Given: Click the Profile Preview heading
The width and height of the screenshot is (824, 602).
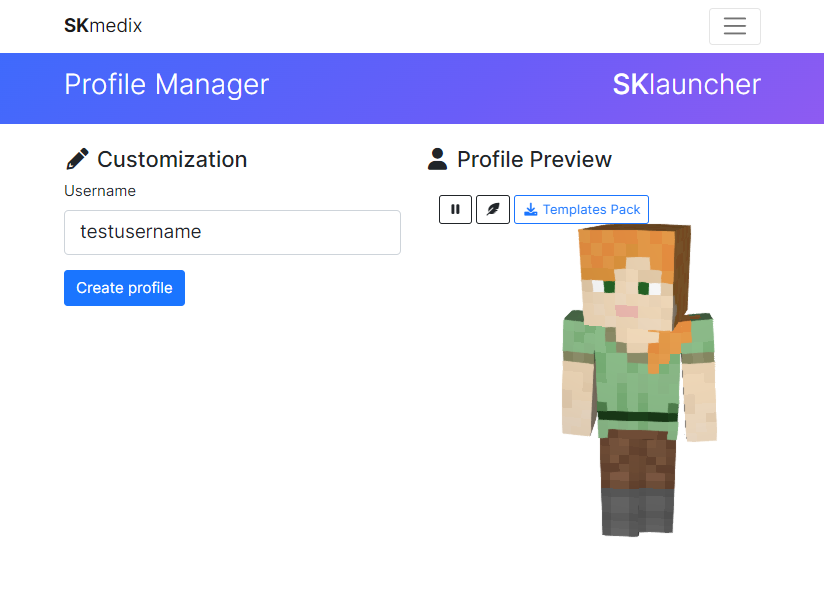Looking at the screenshot, I should pos(520,160).
